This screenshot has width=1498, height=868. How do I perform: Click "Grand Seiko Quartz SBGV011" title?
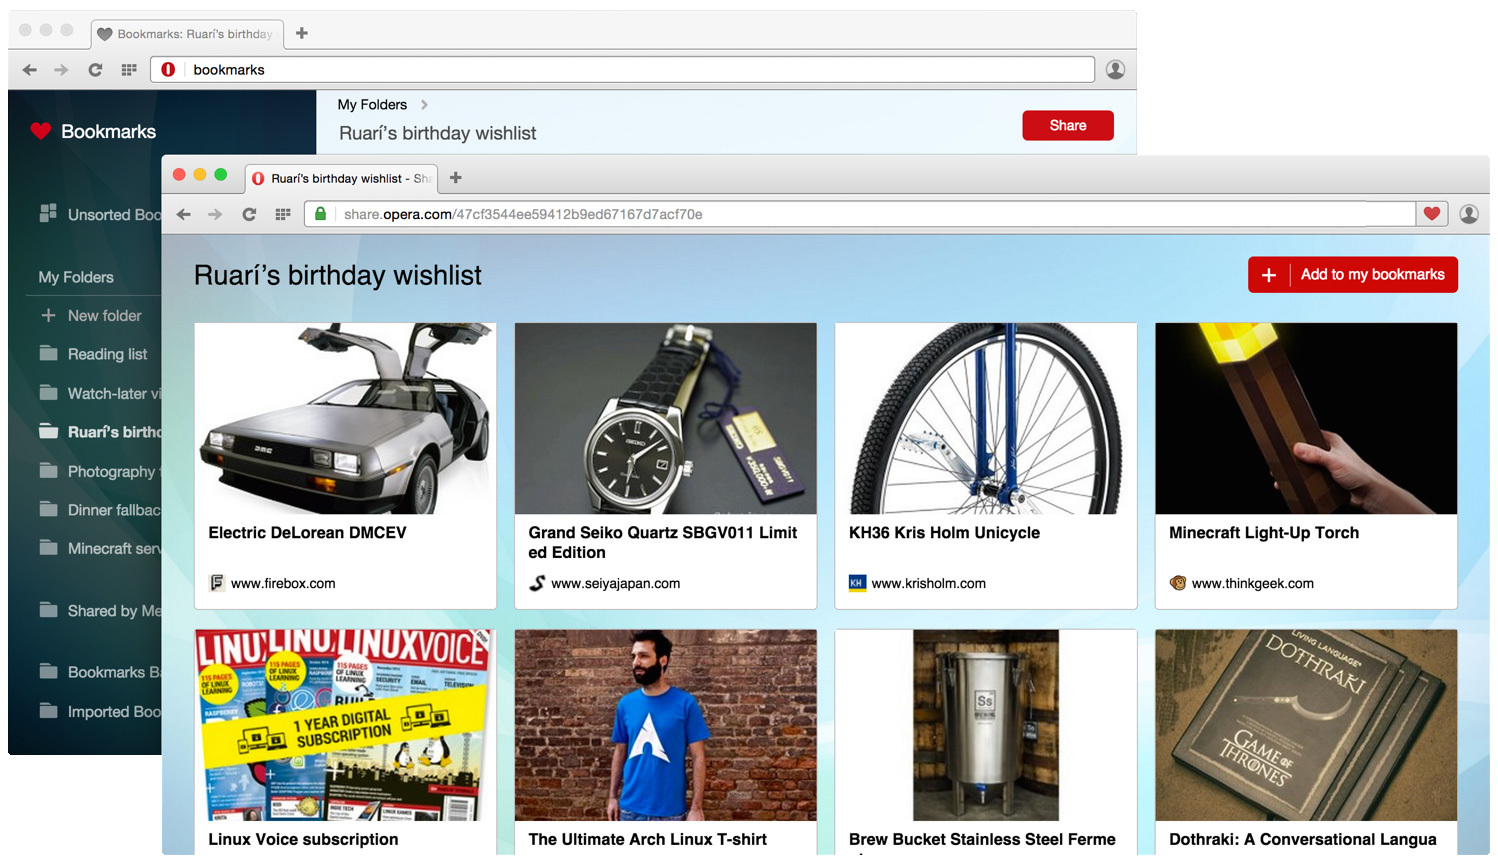[663, 542]
